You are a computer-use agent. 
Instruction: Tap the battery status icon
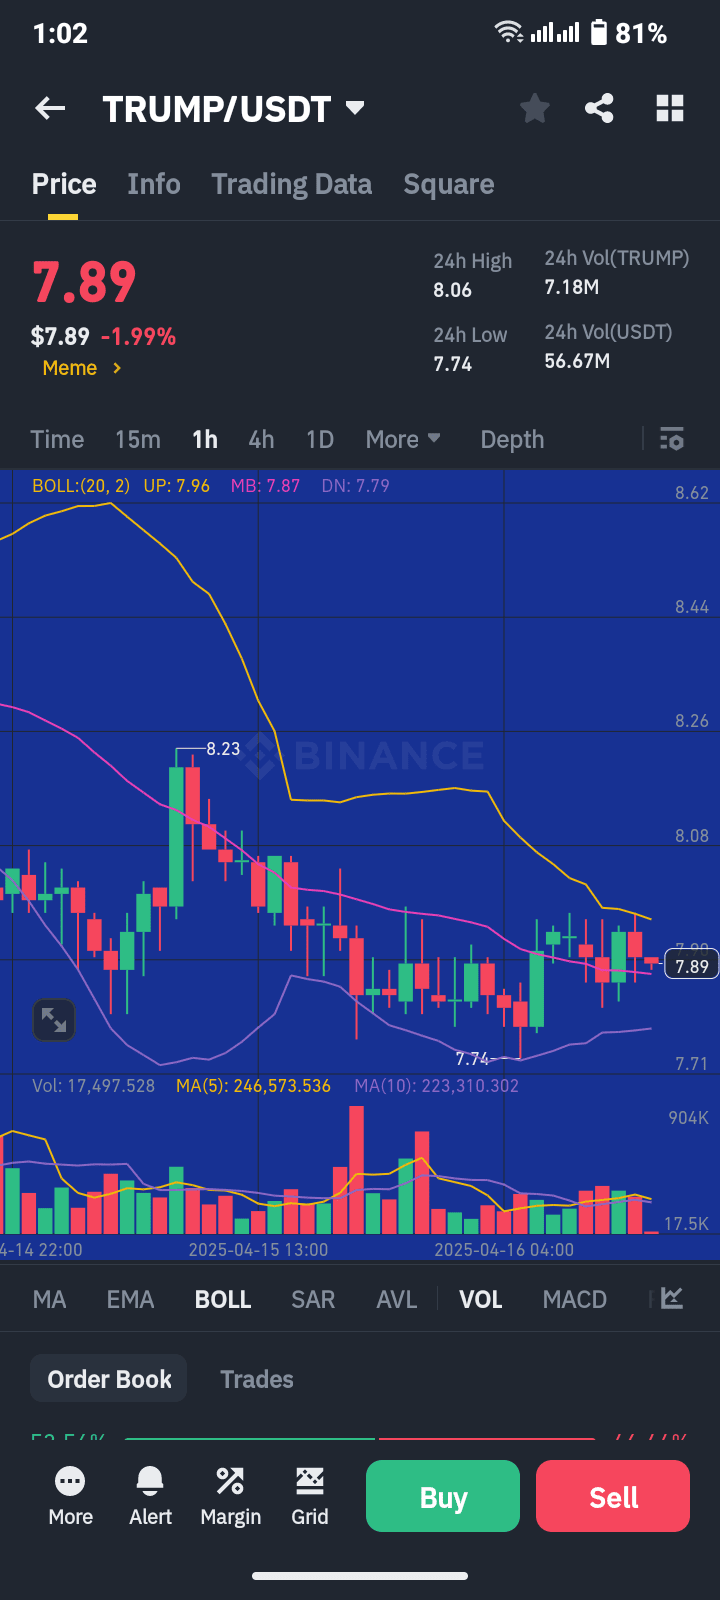pos(598,33)
